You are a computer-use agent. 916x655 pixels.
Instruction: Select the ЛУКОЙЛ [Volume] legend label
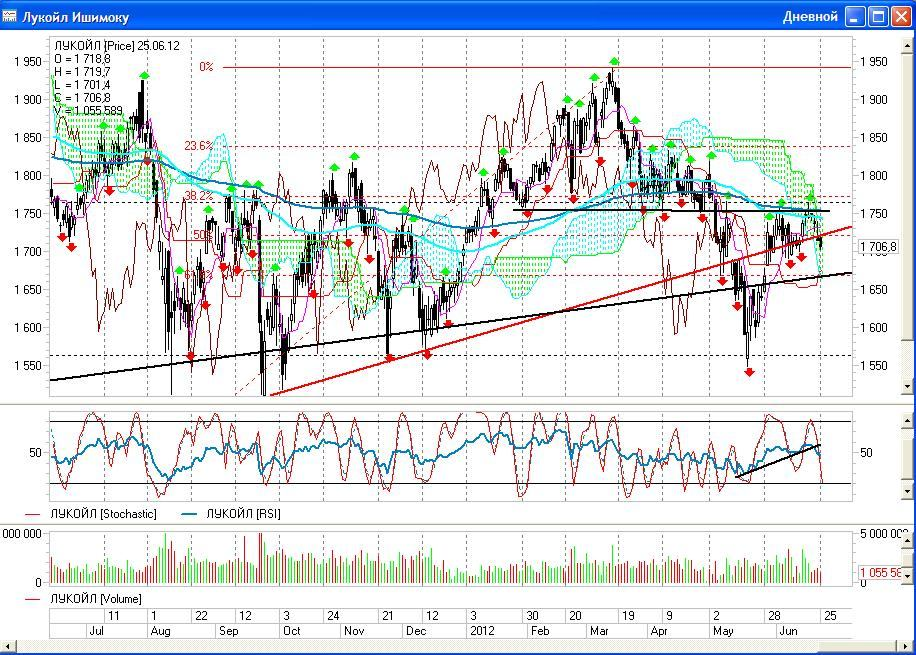point(96,599)
